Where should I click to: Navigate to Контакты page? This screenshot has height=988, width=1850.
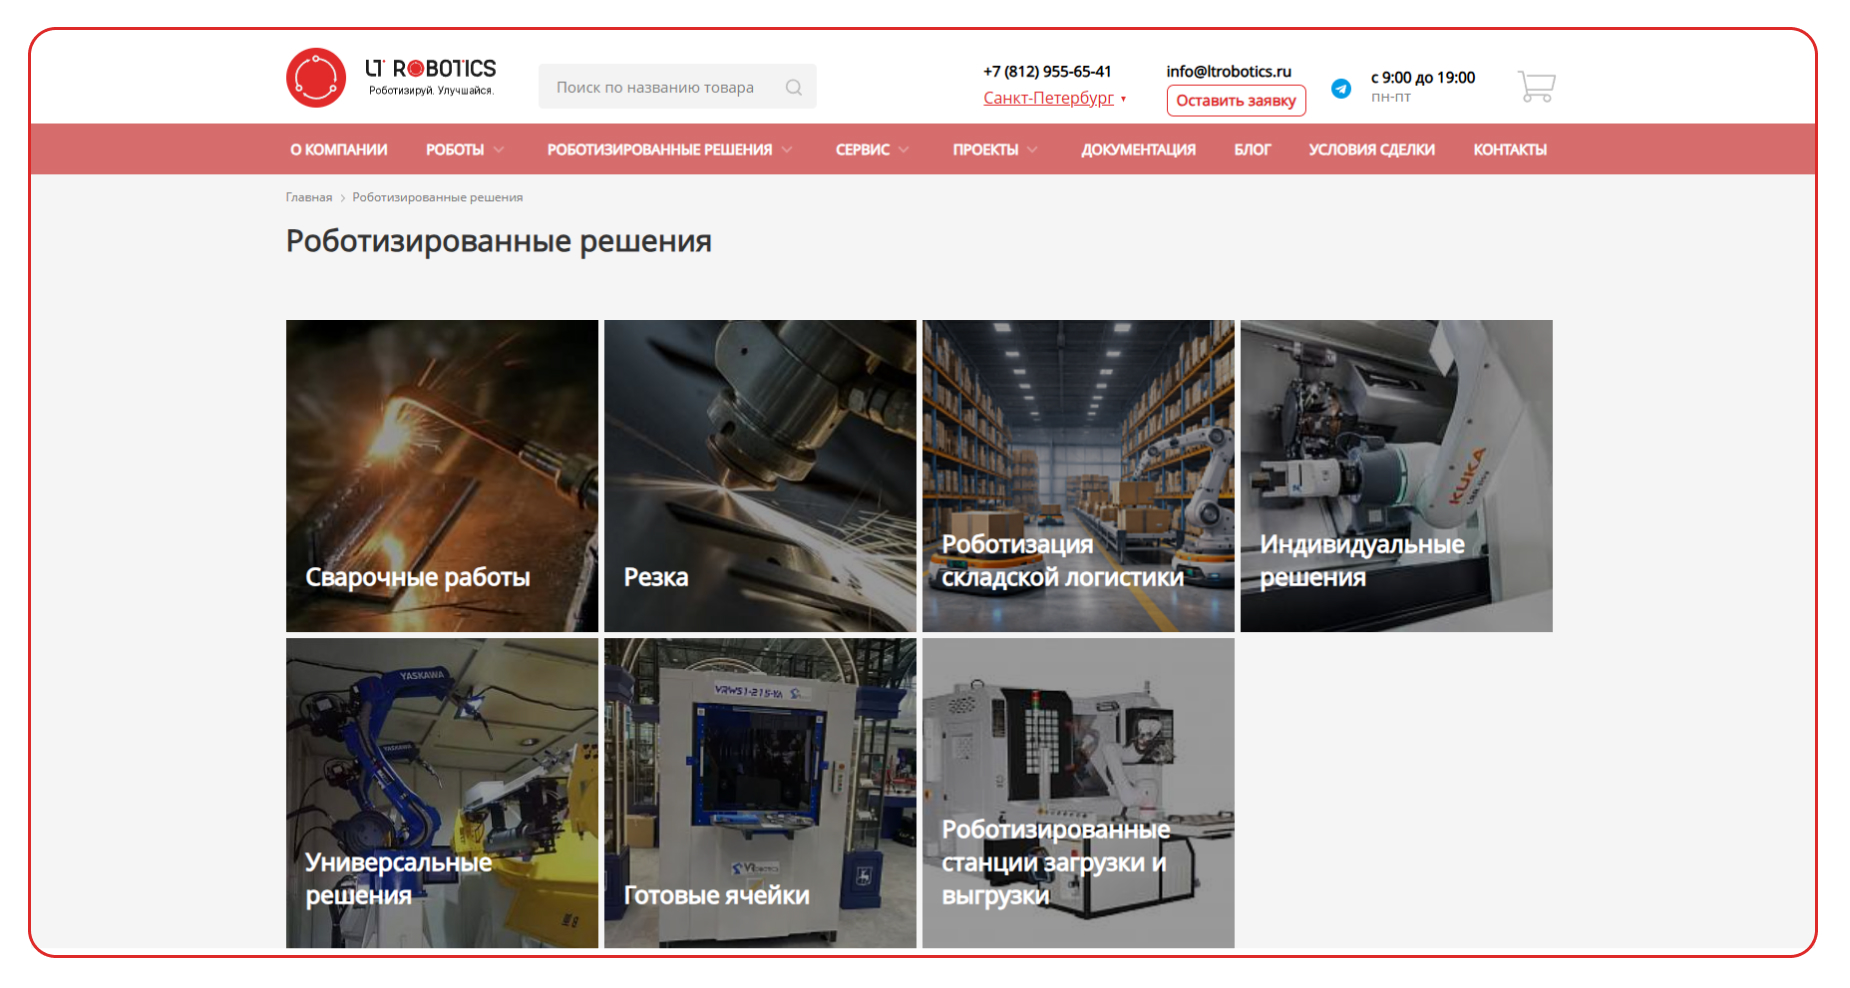(x=1509, y=150)
